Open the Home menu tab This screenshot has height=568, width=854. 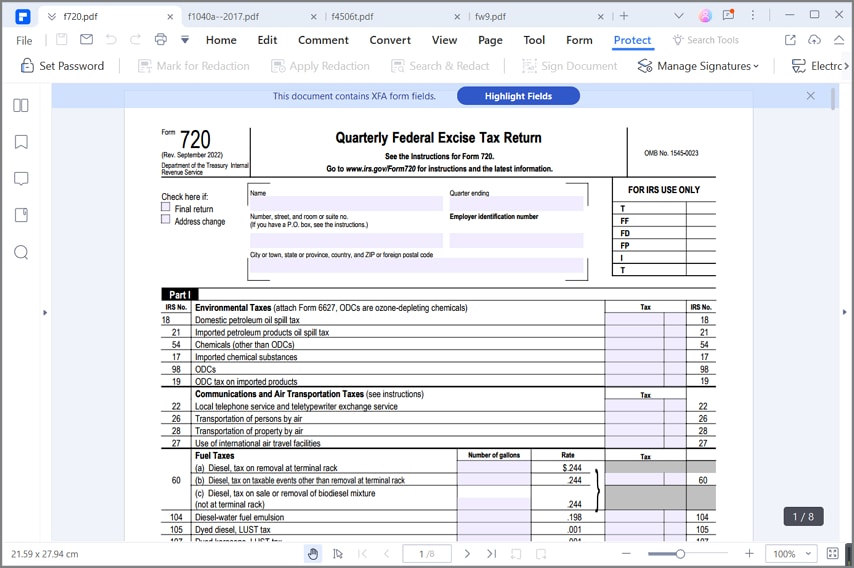pos(221,40)
